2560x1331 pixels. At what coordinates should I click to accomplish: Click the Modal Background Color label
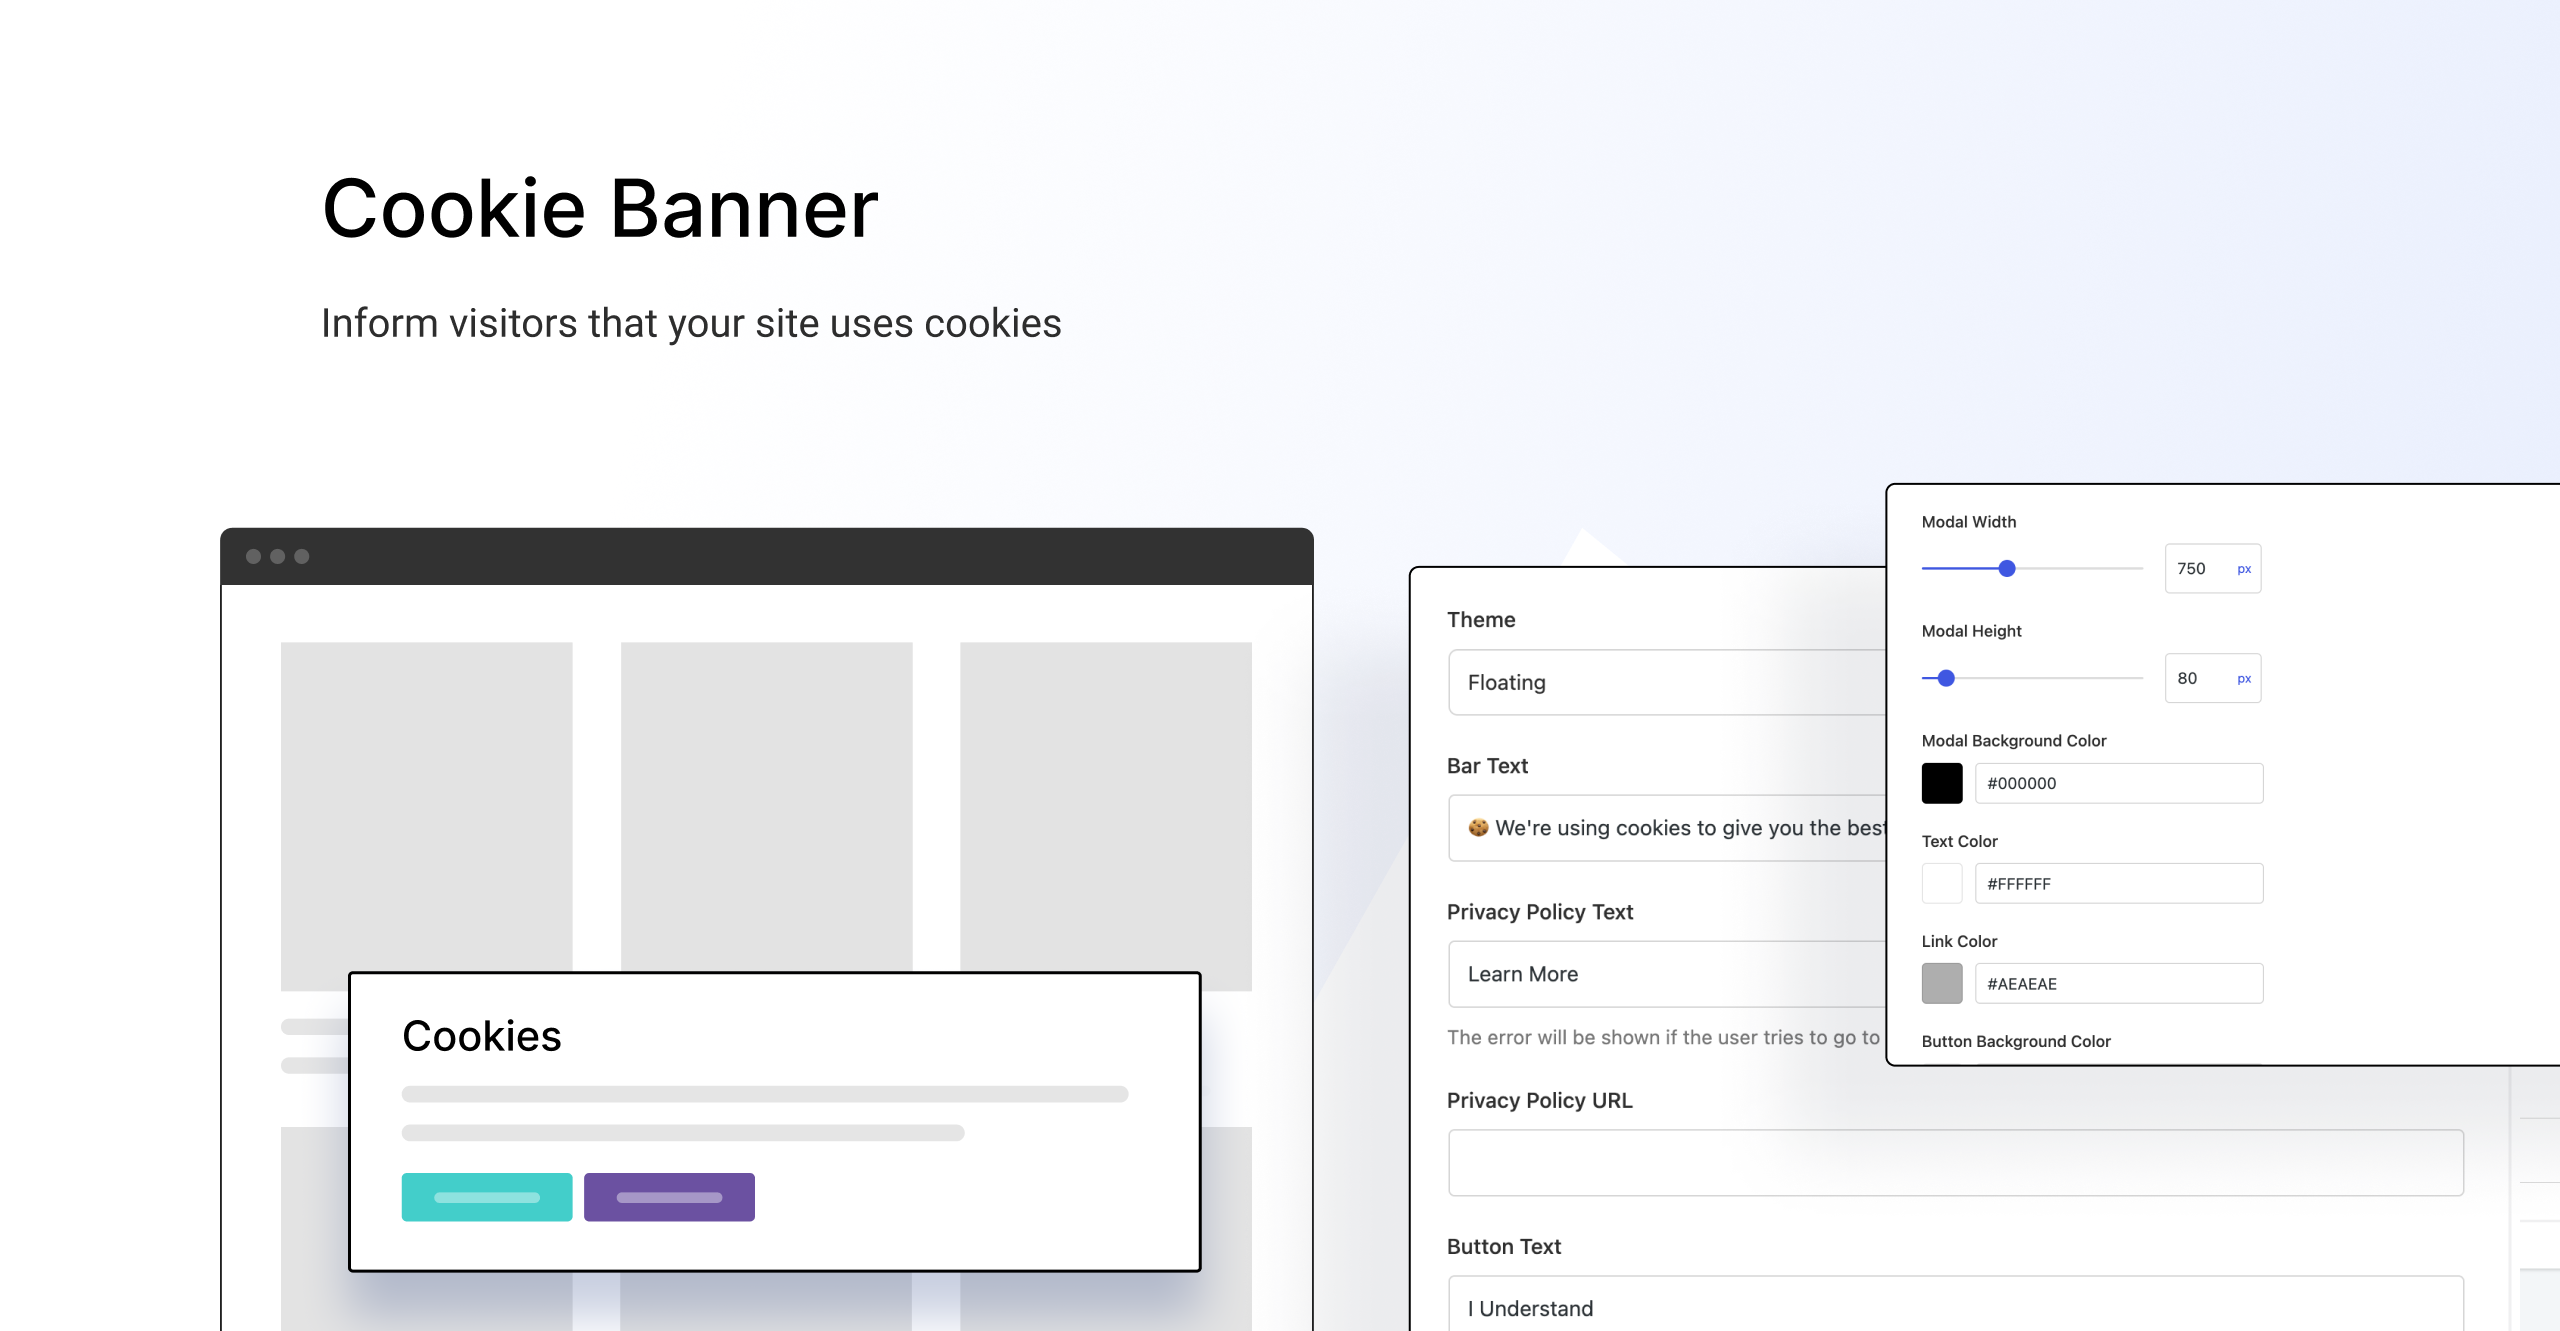click(2014, 741)
